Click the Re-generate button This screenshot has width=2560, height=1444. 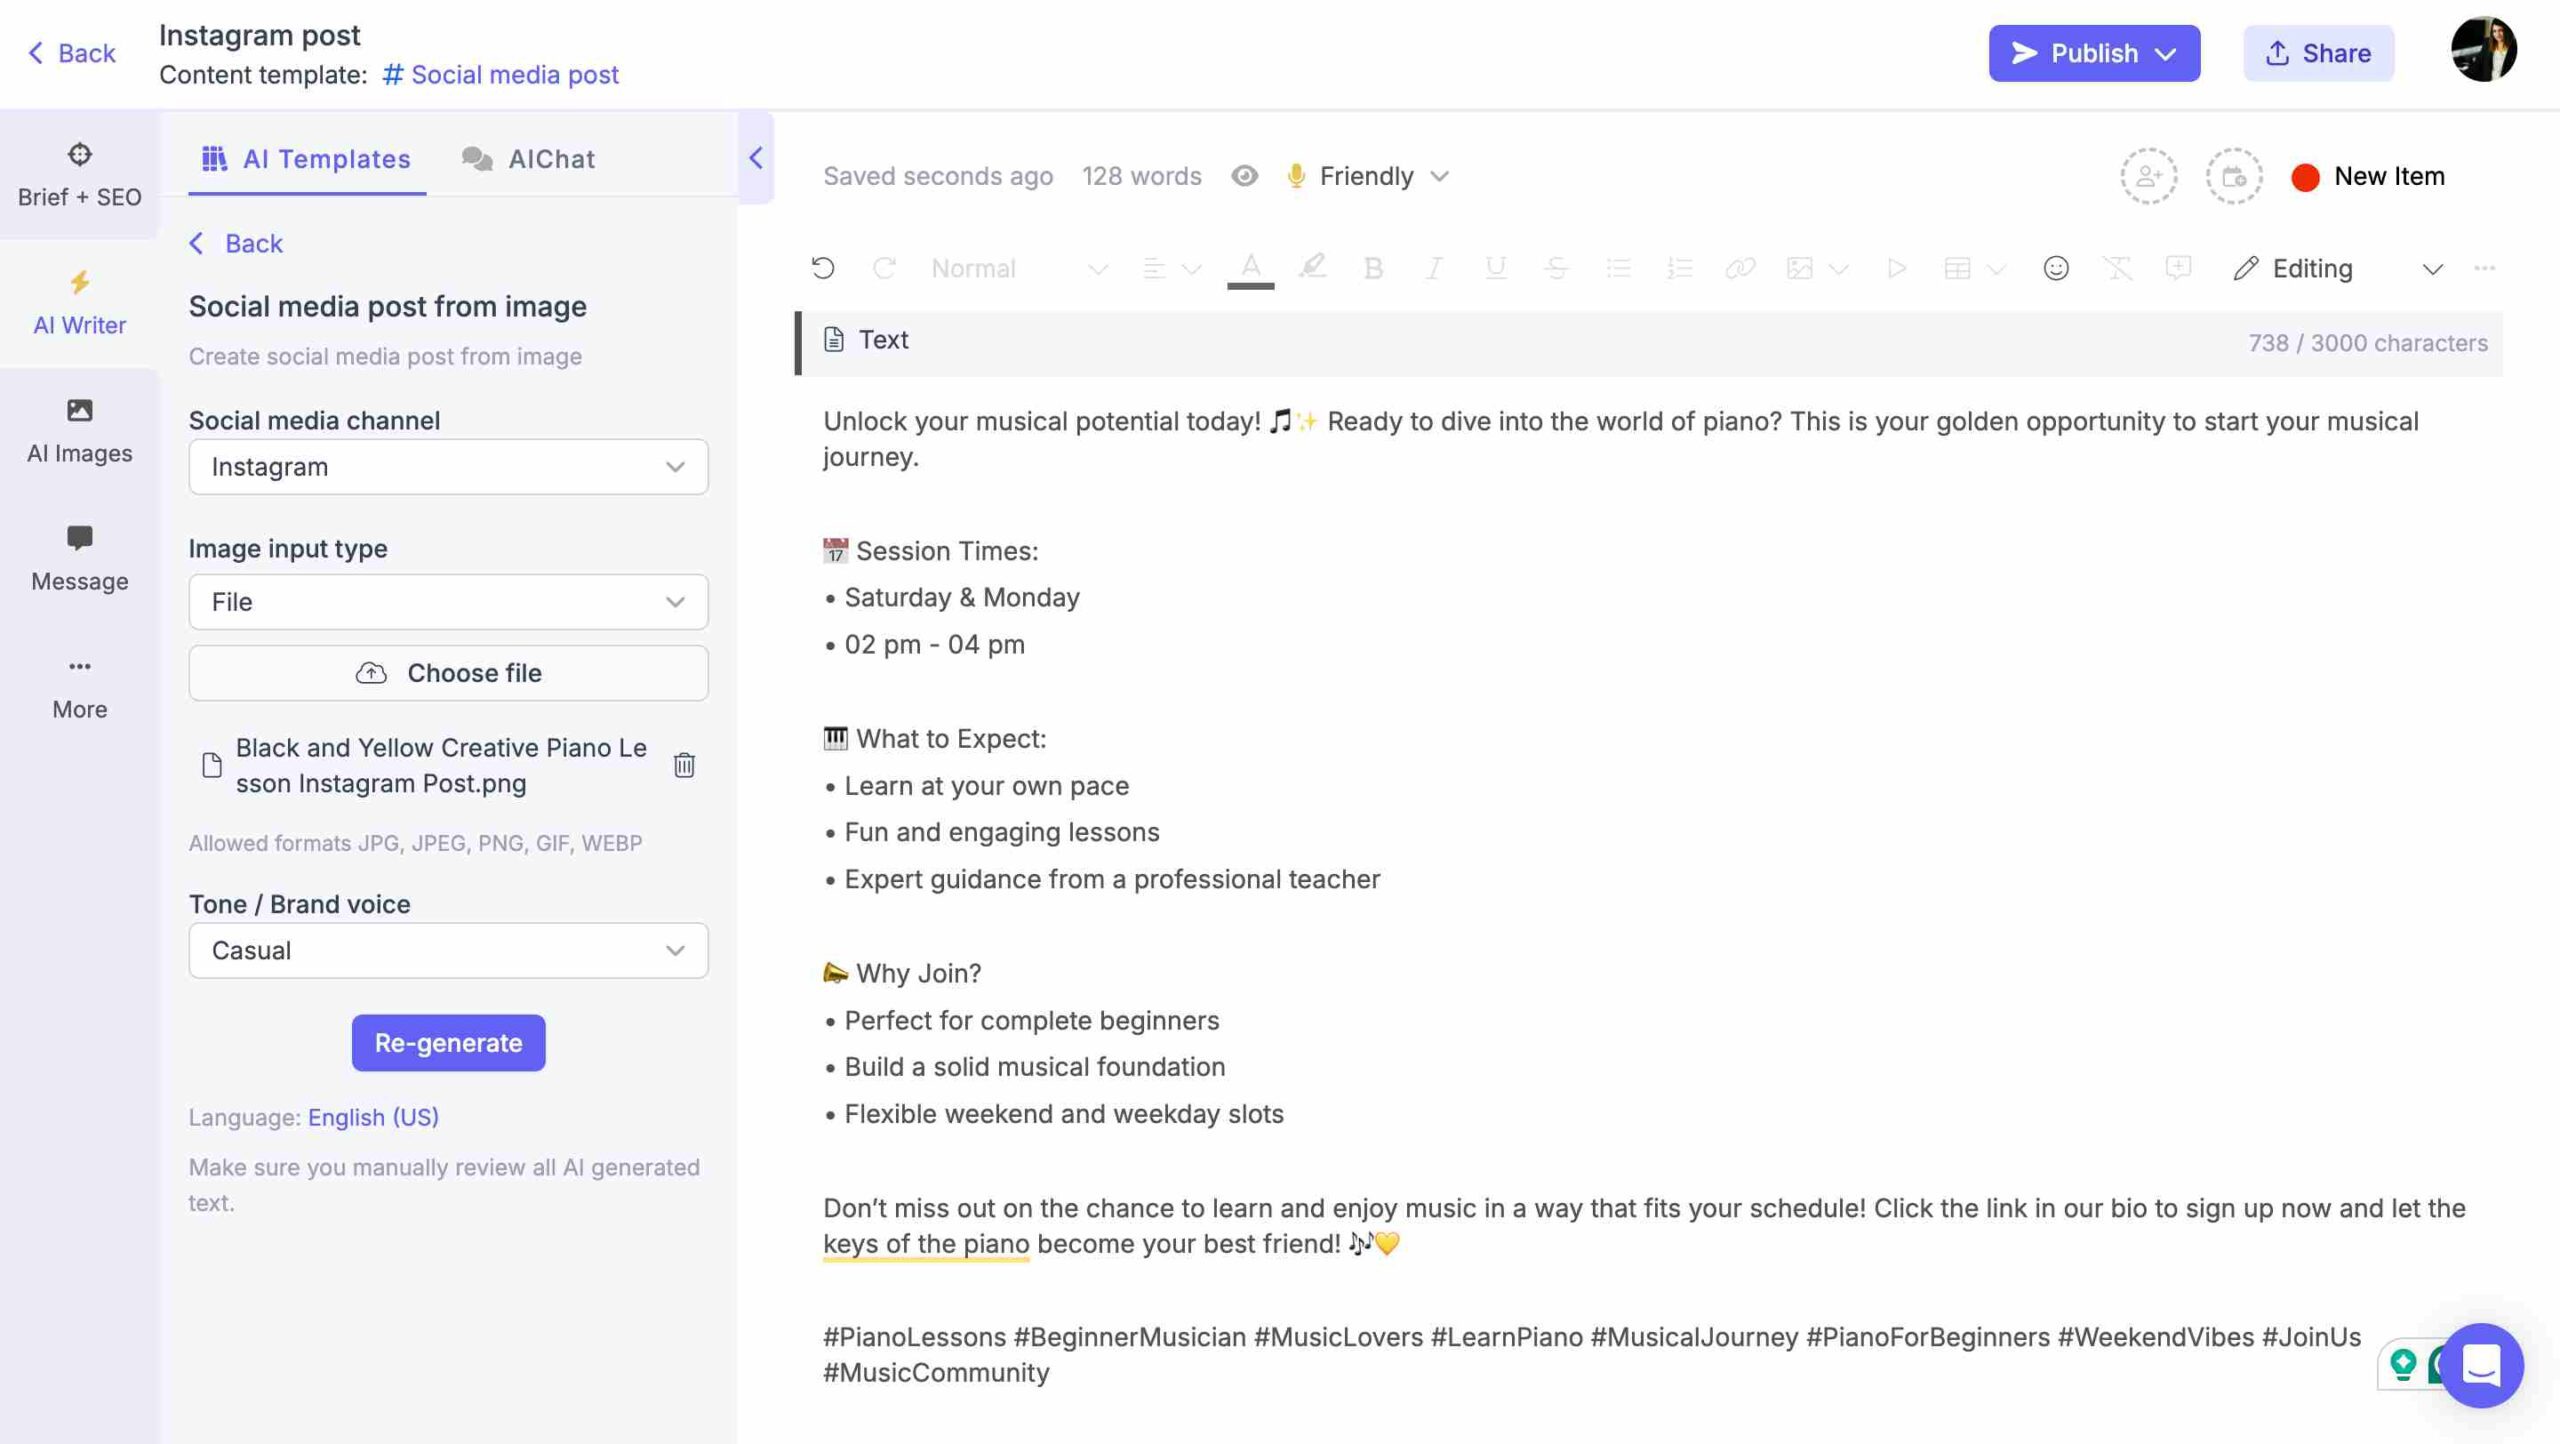tap(448, 1041)
